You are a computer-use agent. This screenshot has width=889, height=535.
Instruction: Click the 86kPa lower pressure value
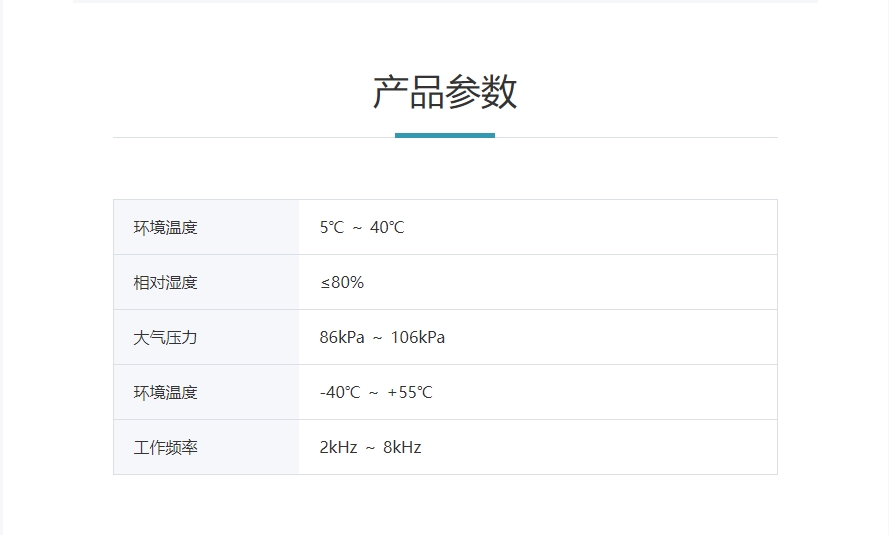[342, 337]
